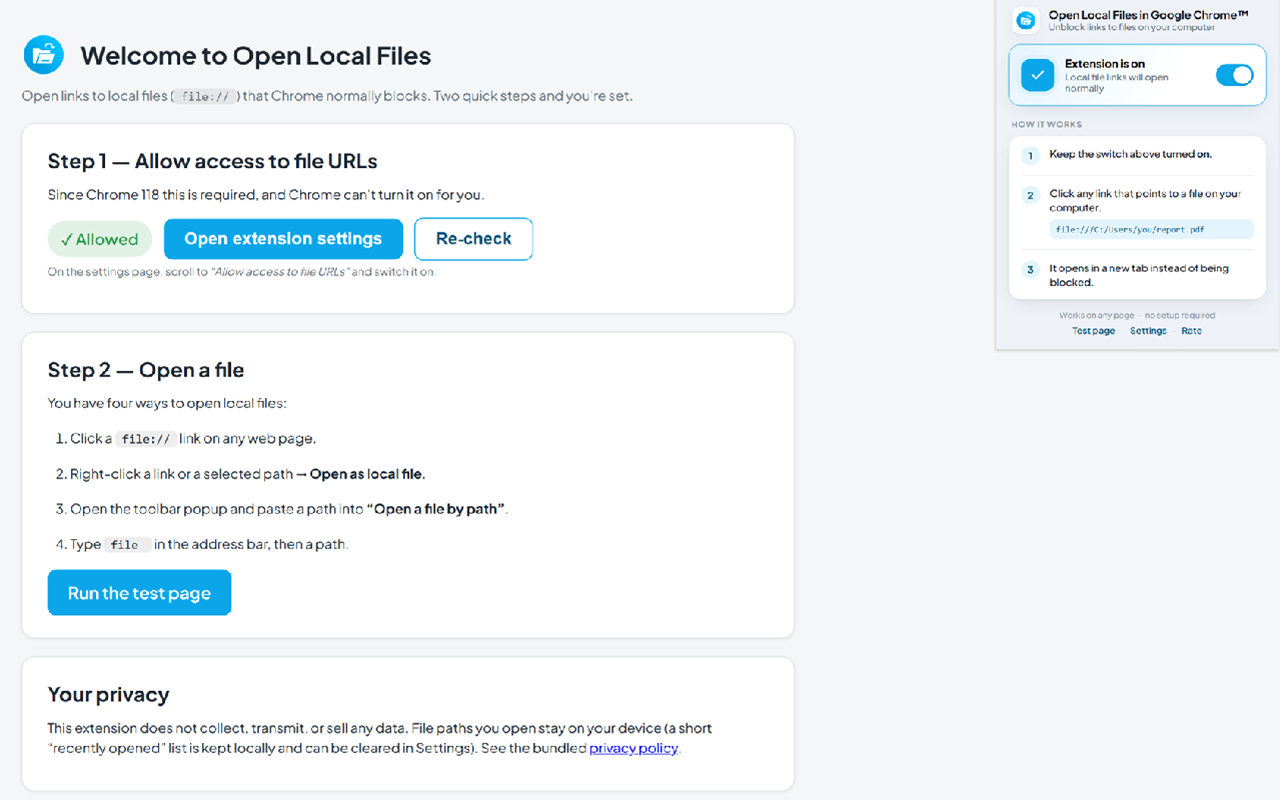Open the Test page link in the popup
1280x800 pixels.
1094,331
